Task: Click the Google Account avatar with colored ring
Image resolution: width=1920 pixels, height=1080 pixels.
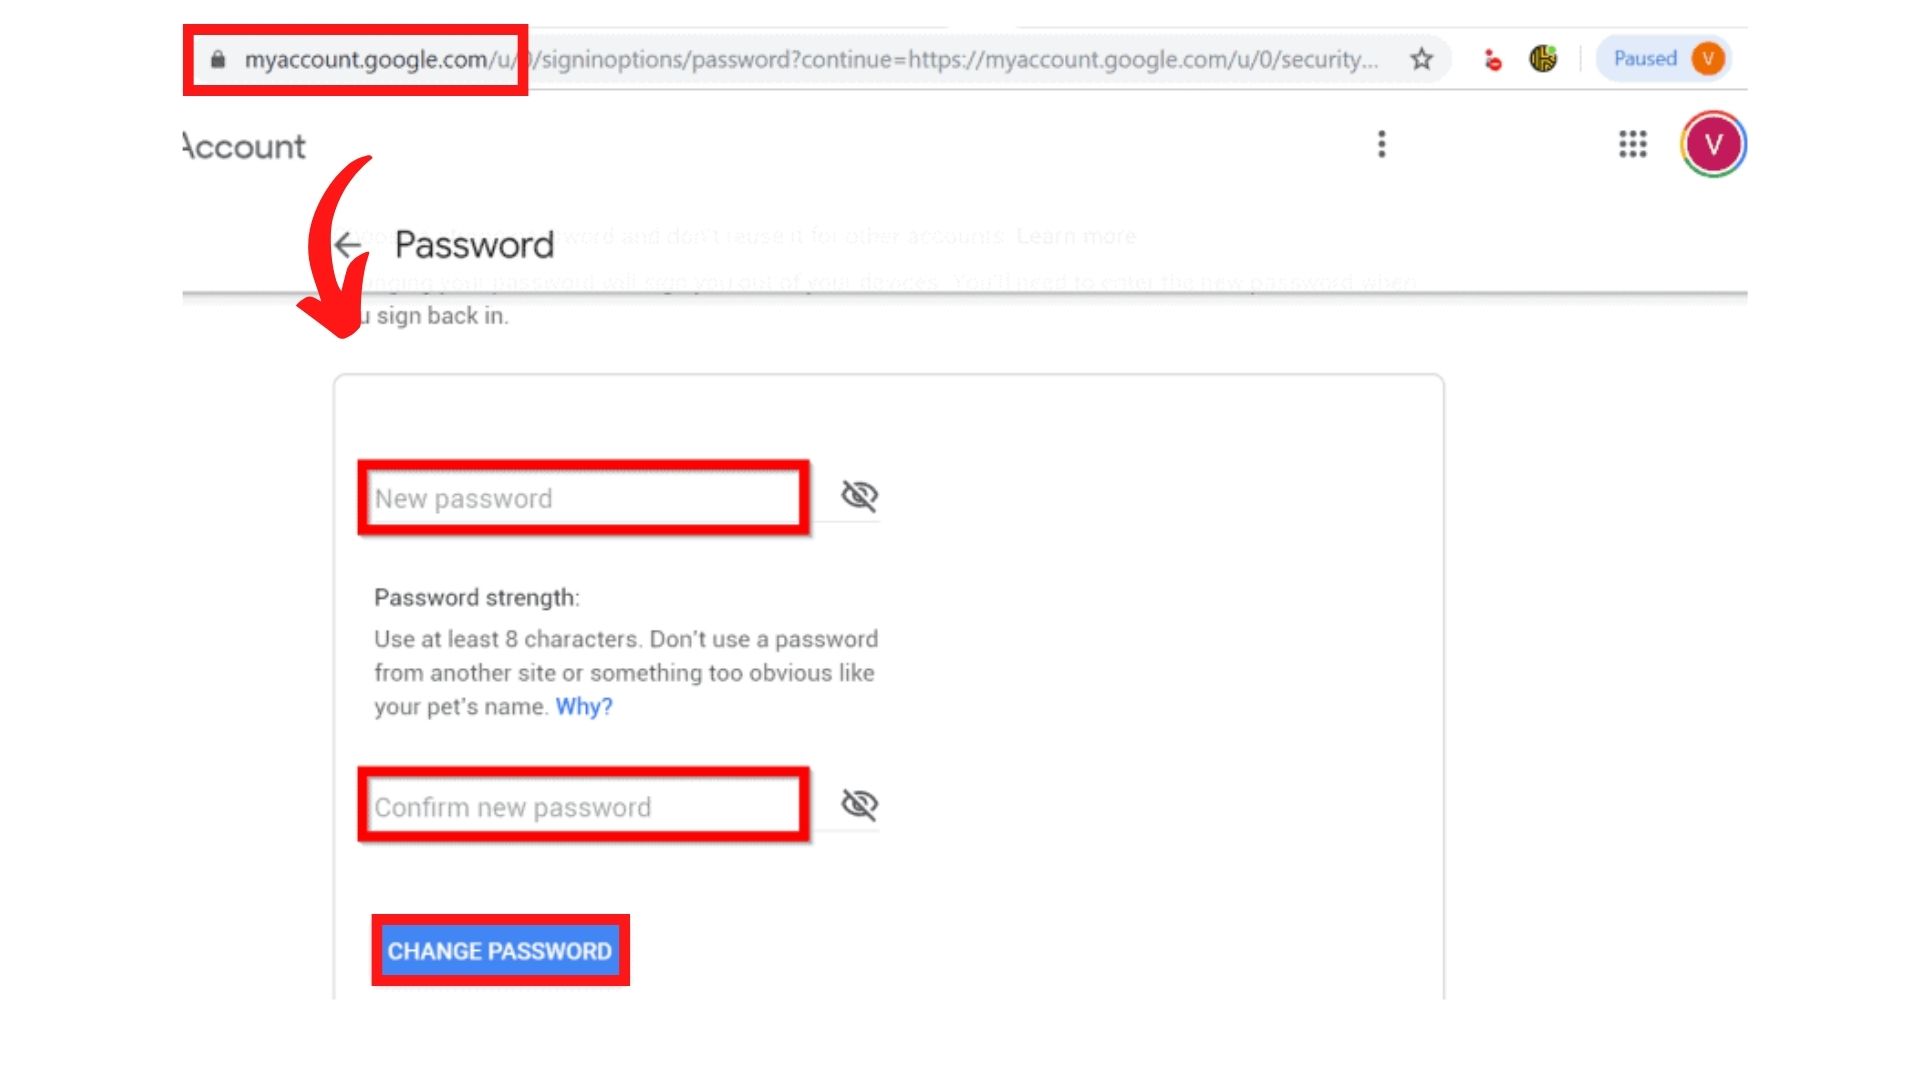Action: [1713, 144]
